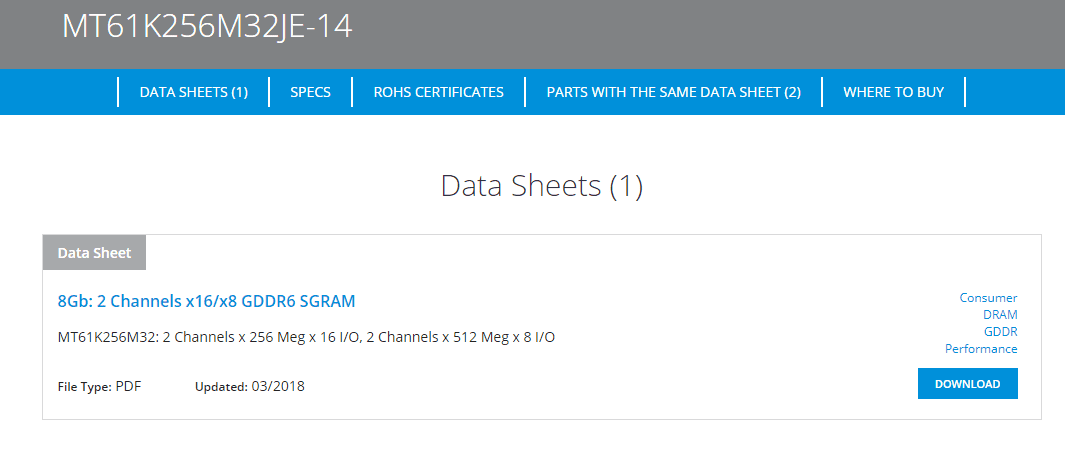Select the gray Data Sheet tab
Image resolution: width=1065 pixels, height=467 pixels.
(x=94, y=253)
